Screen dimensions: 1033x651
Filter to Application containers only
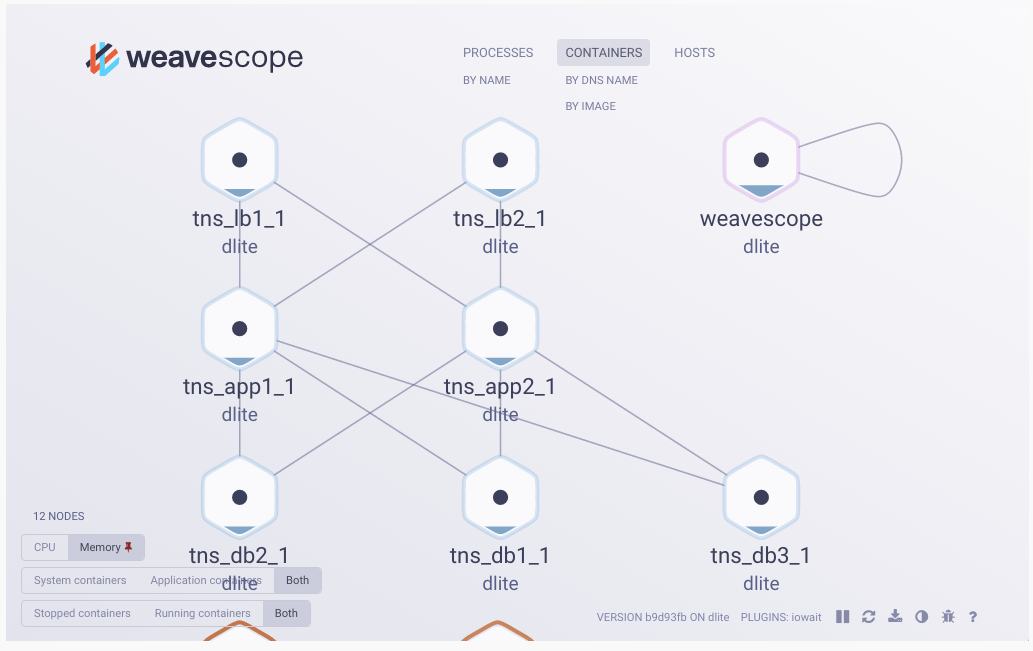[x=206, y=580]
